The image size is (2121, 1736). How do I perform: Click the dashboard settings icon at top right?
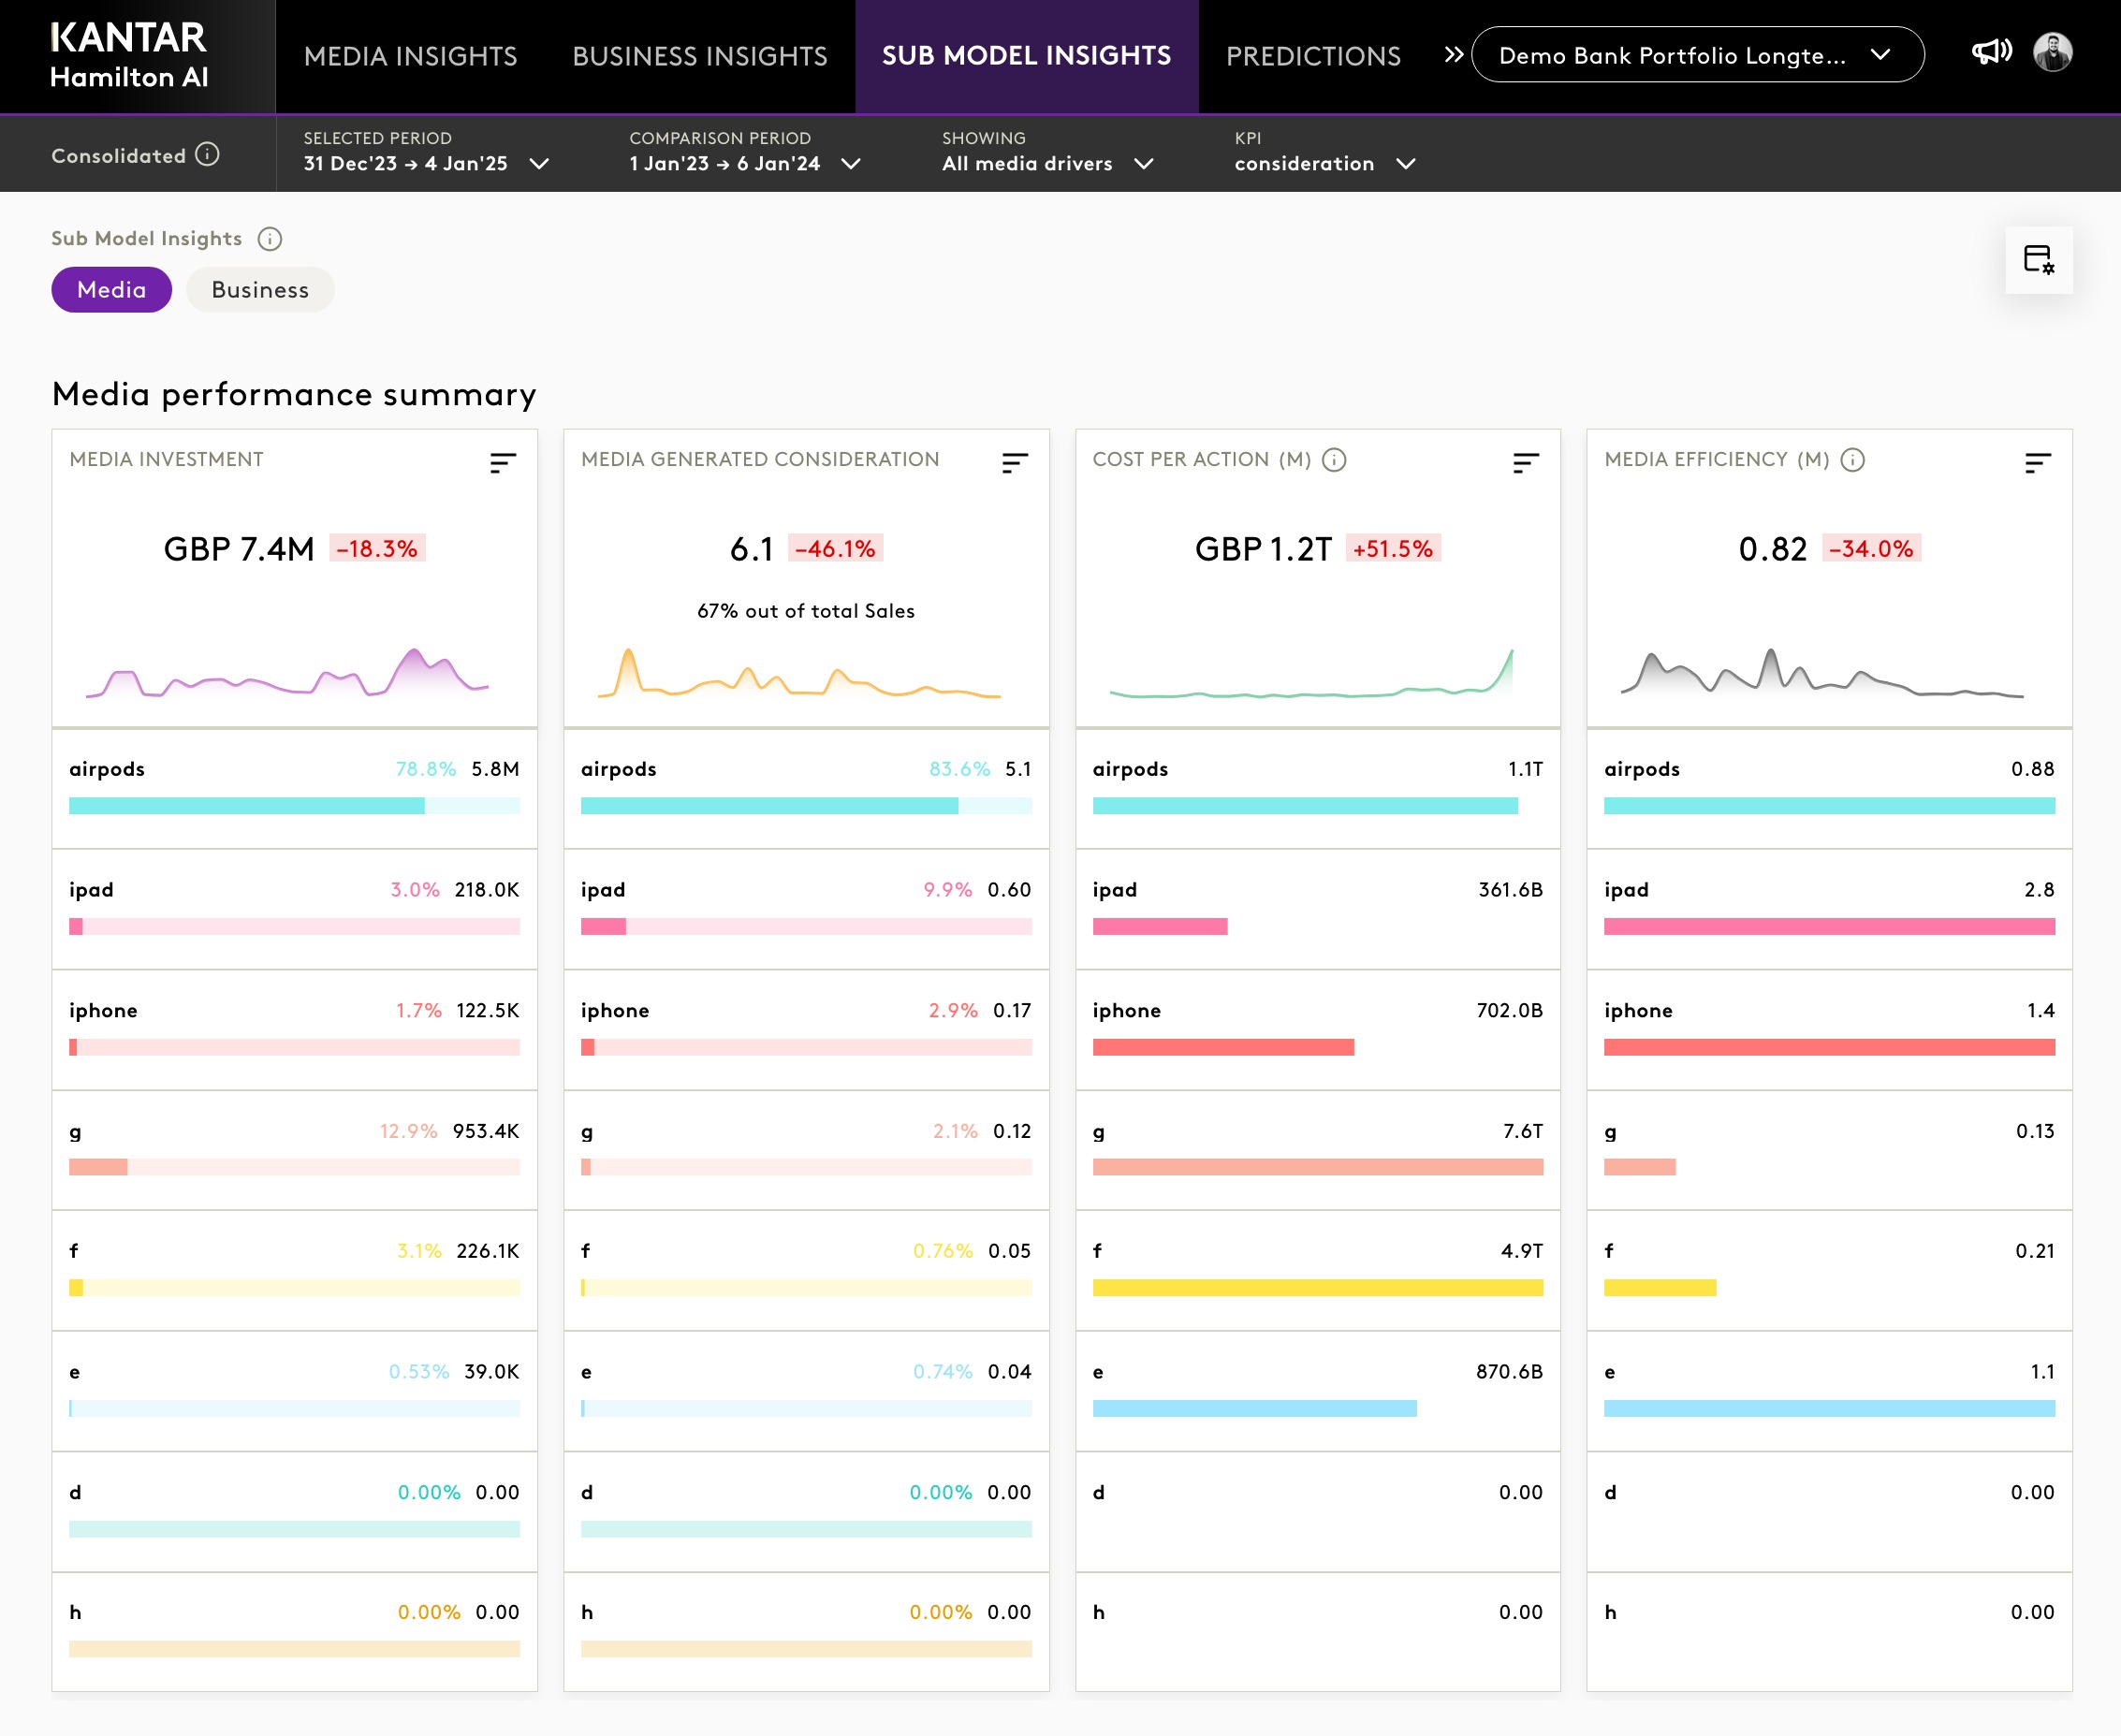pyautogui.click(x=2038, y=260)
